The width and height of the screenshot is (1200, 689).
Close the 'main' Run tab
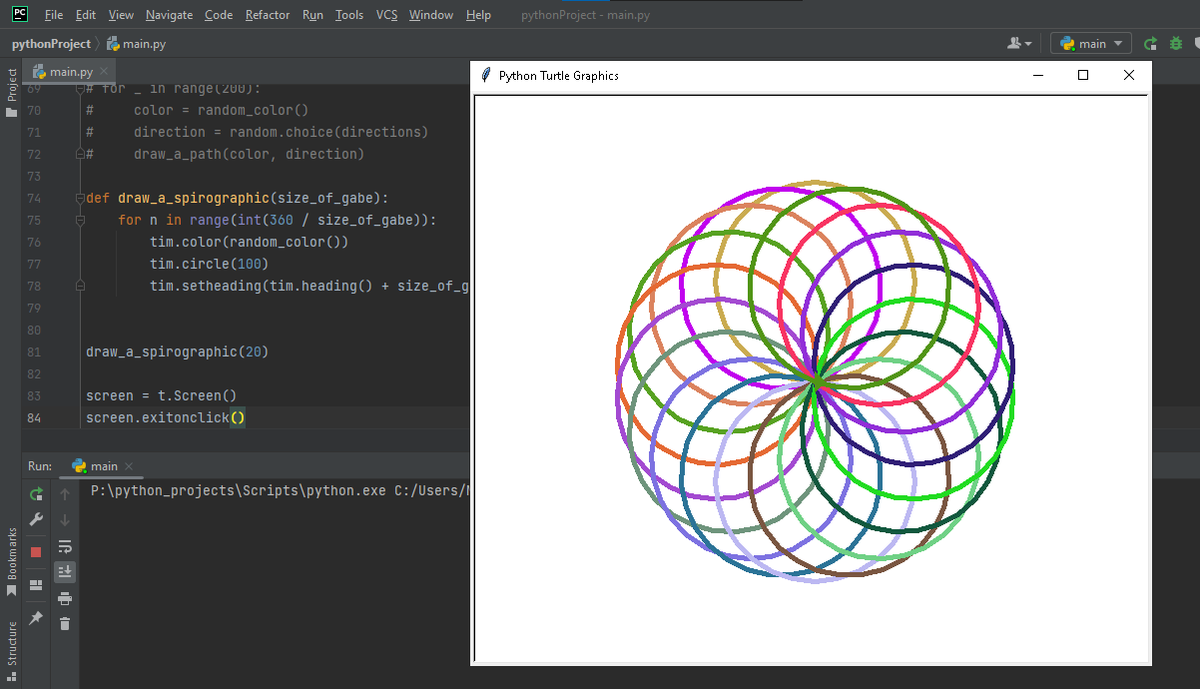click(129, 466)
